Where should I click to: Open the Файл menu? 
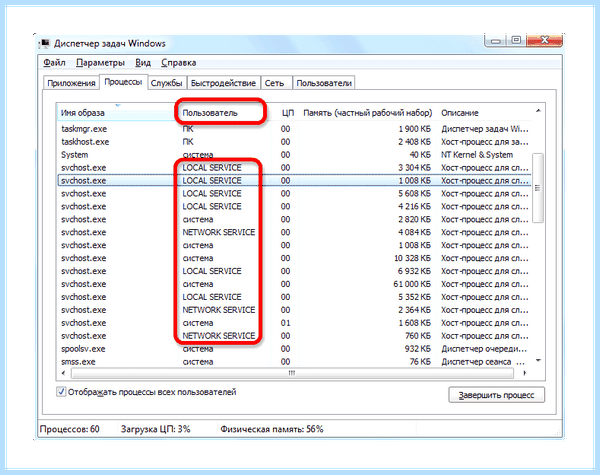click(x=54, y=62)
